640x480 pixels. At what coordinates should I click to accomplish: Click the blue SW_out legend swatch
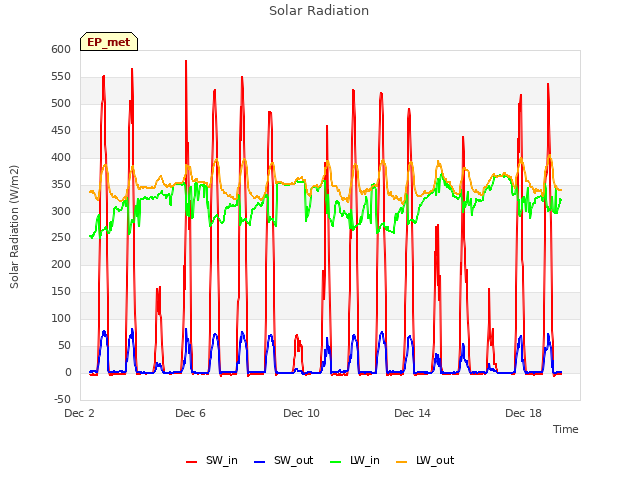coord(260,462)
